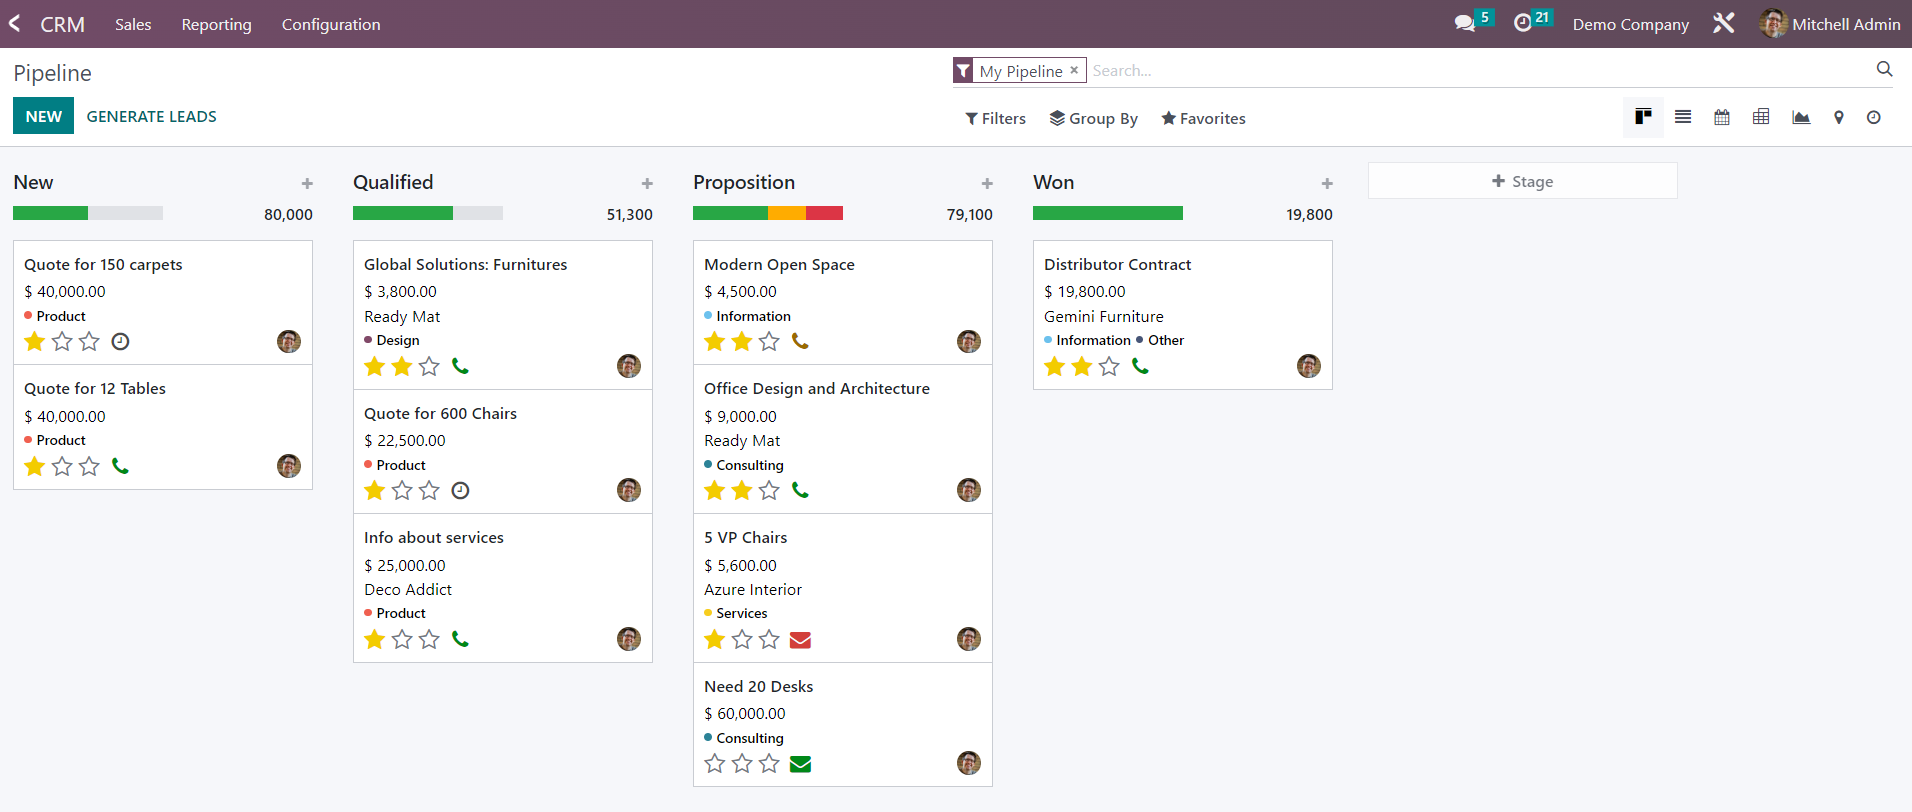Toggle first priority star on Need 20 Desks

point(715,764)
